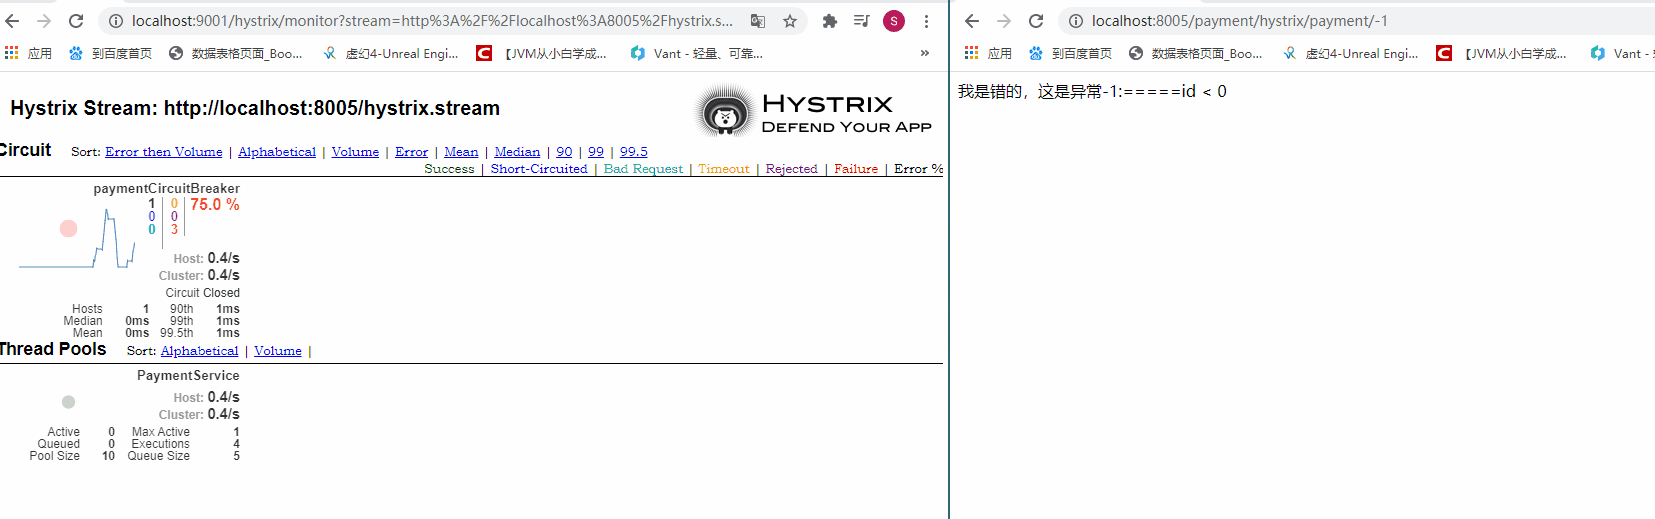Click the Bad Request legend label

coord(643,169)
